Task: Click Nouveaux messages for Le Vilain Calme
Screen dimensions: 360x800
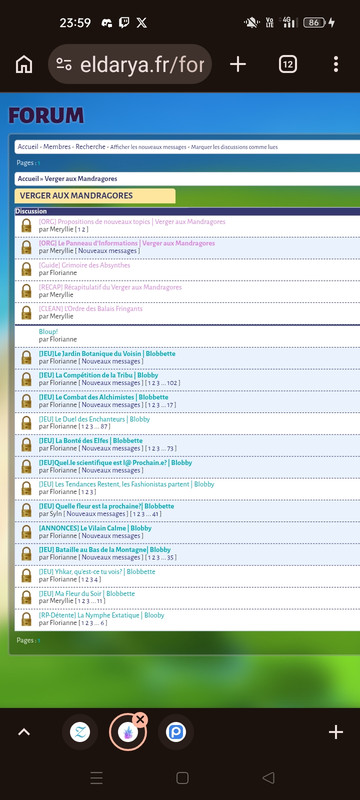Action: click(x=111, y=536)
